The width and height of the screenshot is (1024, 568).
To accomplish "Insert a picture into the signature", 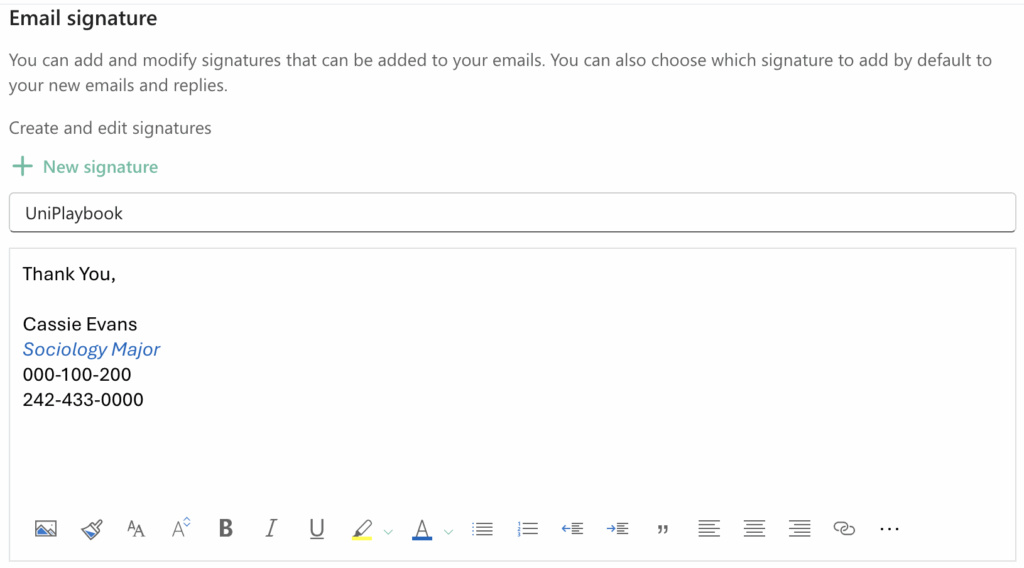I will pyautogui.click(x=45, y=529).
